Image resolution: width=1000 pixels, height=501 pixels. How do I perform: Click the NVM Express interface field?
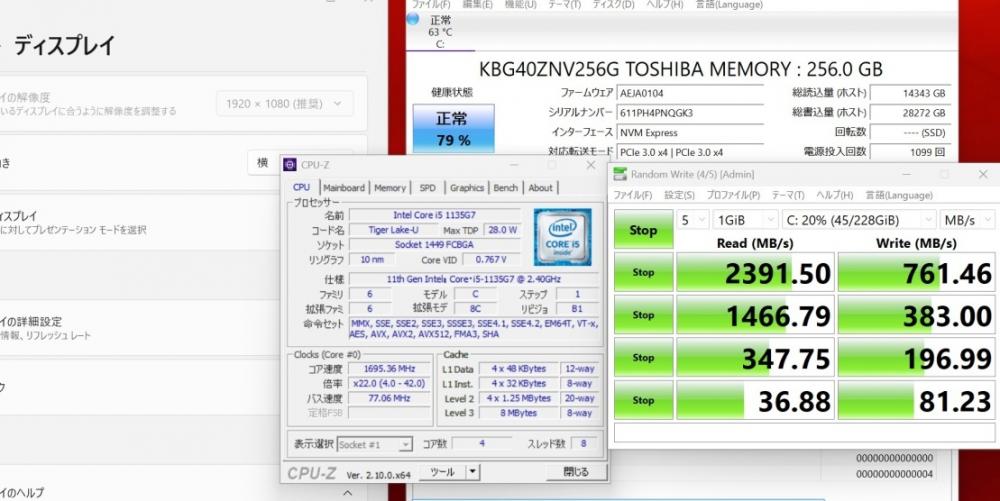[x=690, y=133]
